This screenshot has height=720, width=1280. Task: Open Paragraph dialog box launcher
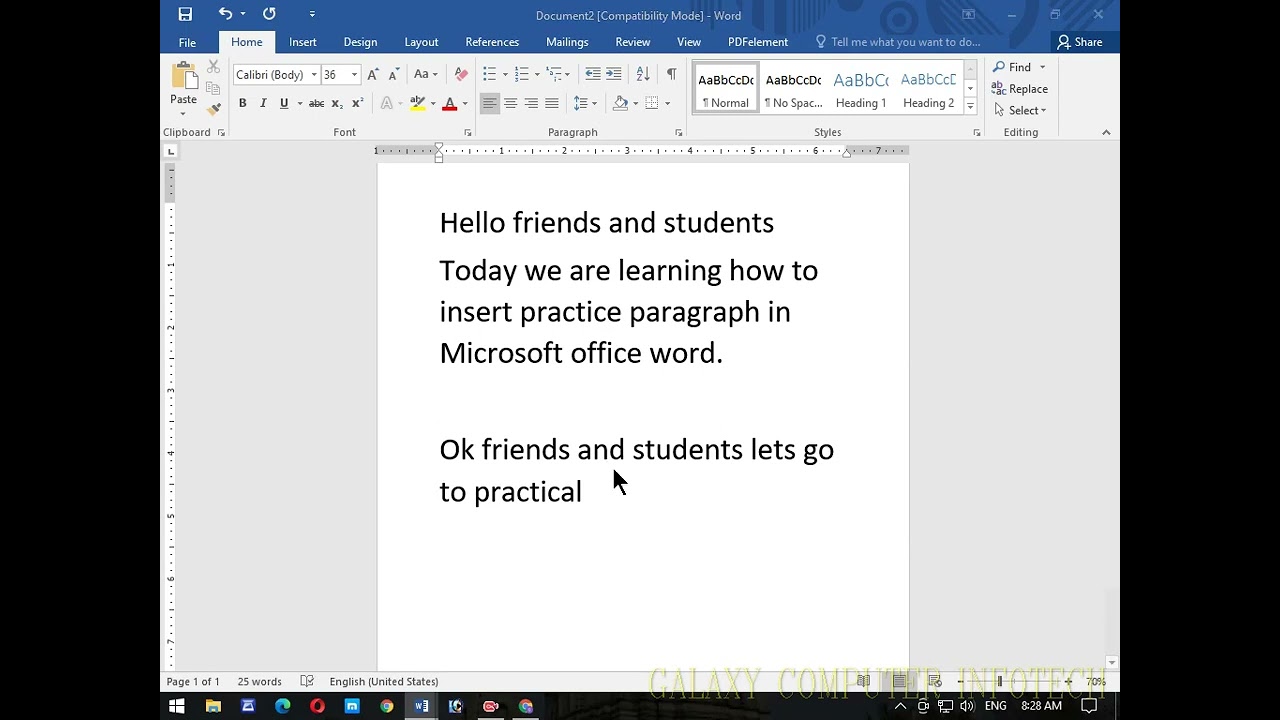coord(679,133)
